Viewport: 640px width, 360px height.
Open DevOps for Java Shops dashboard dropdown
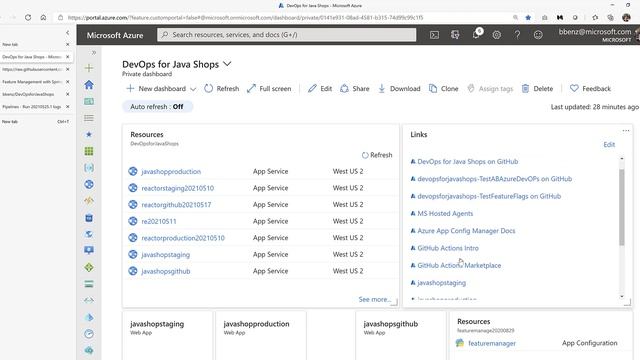point(227,64)
